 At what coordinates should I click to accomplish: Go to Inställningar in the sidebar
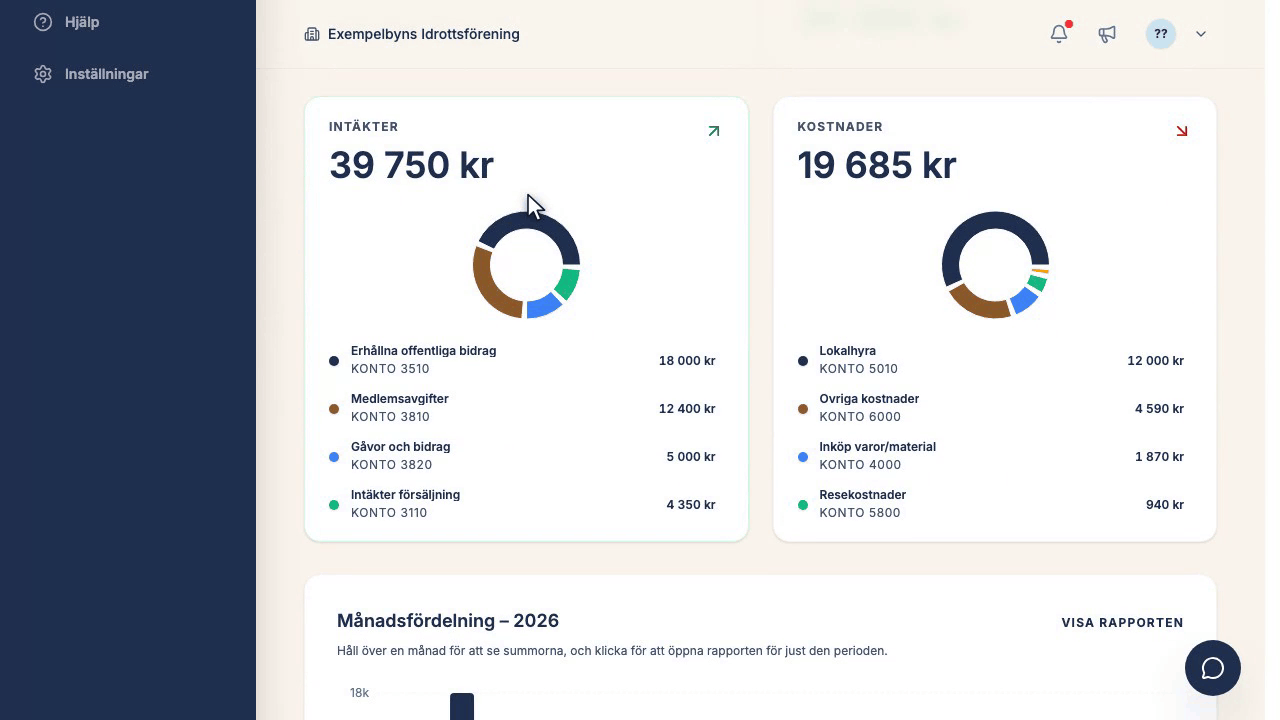coord(107,74)
